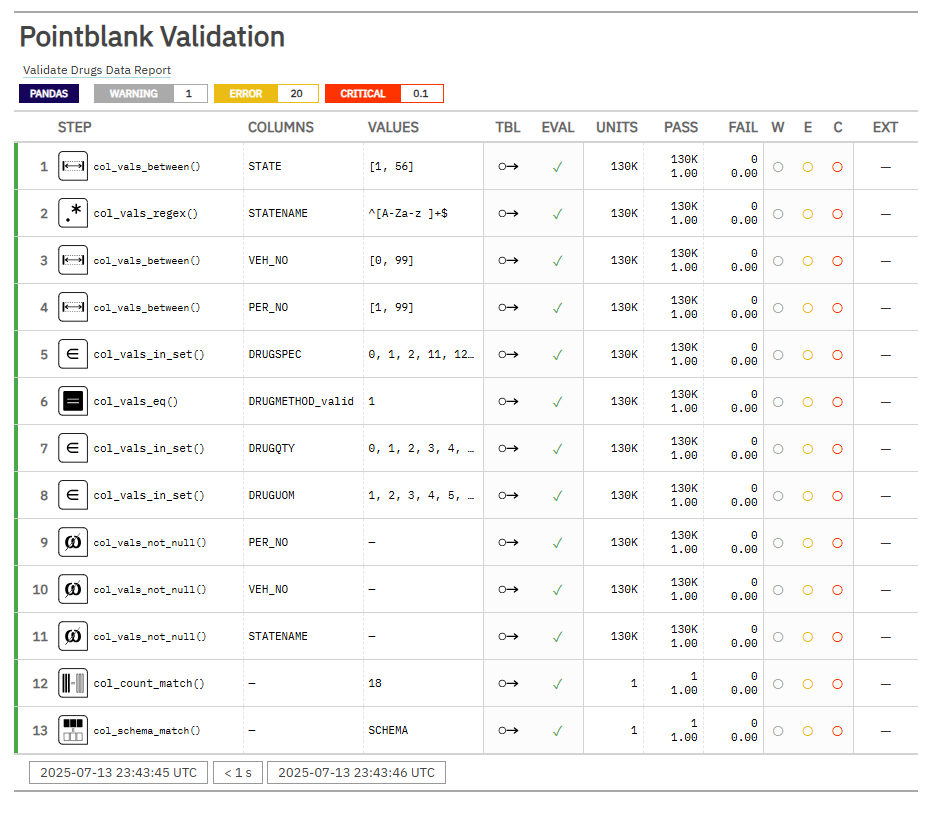
Task: Click the value 18 in step 12
Action: (x=375, y=684)
